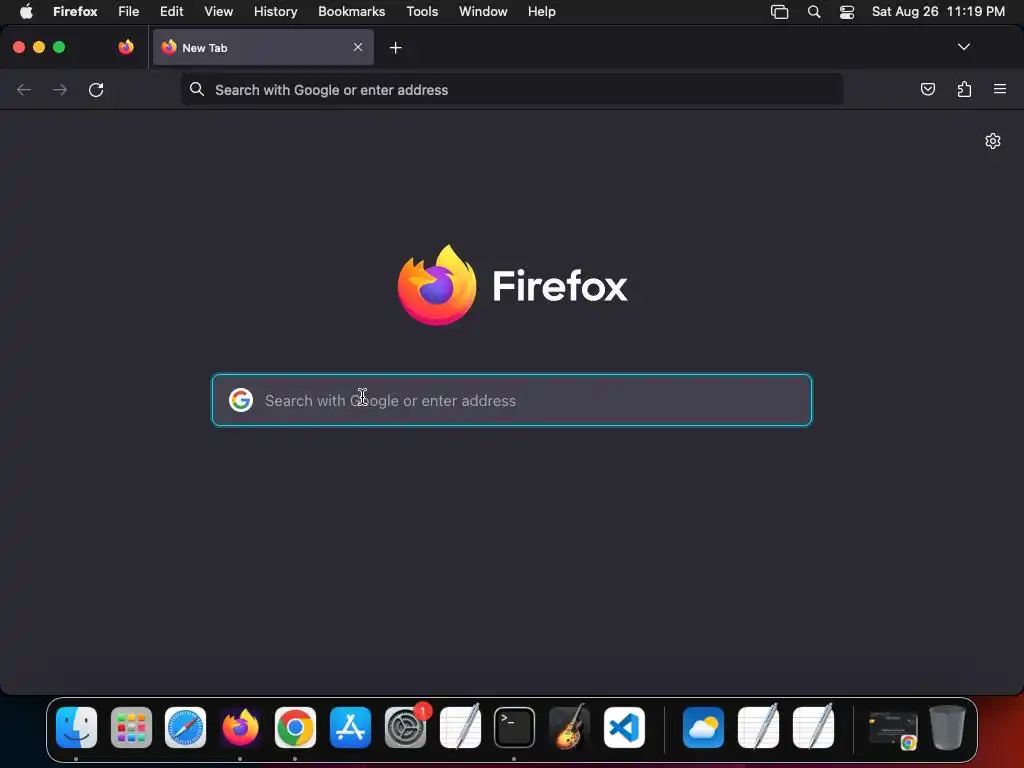The image size is (1024, 768).
Task: Open Visual Studio Code from the Dock
Action: click(x=624, y=727)
